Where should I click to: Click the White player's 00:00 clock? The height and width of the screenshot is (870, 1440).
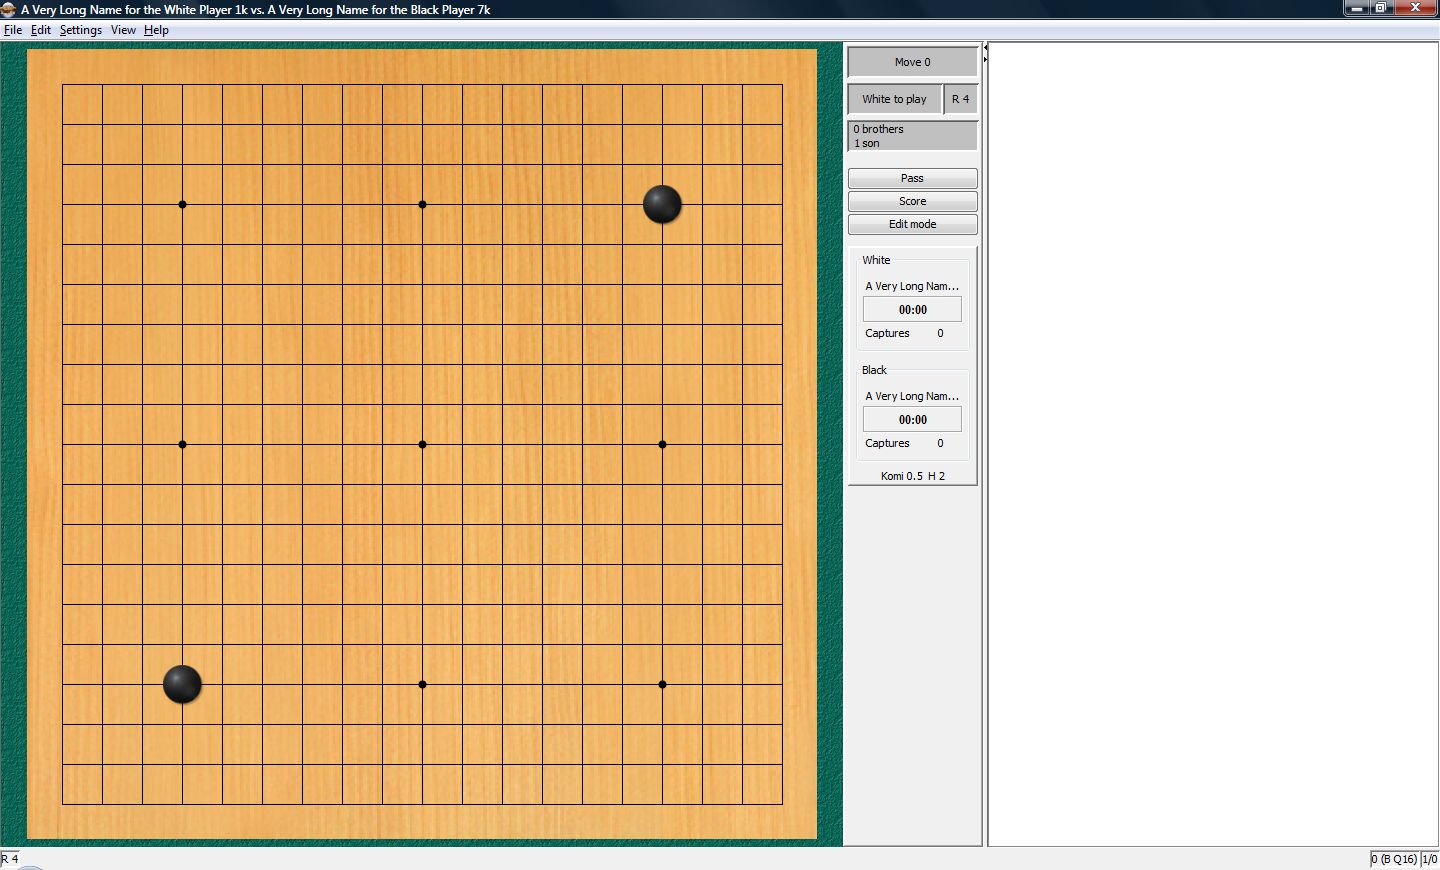[912, 310]
